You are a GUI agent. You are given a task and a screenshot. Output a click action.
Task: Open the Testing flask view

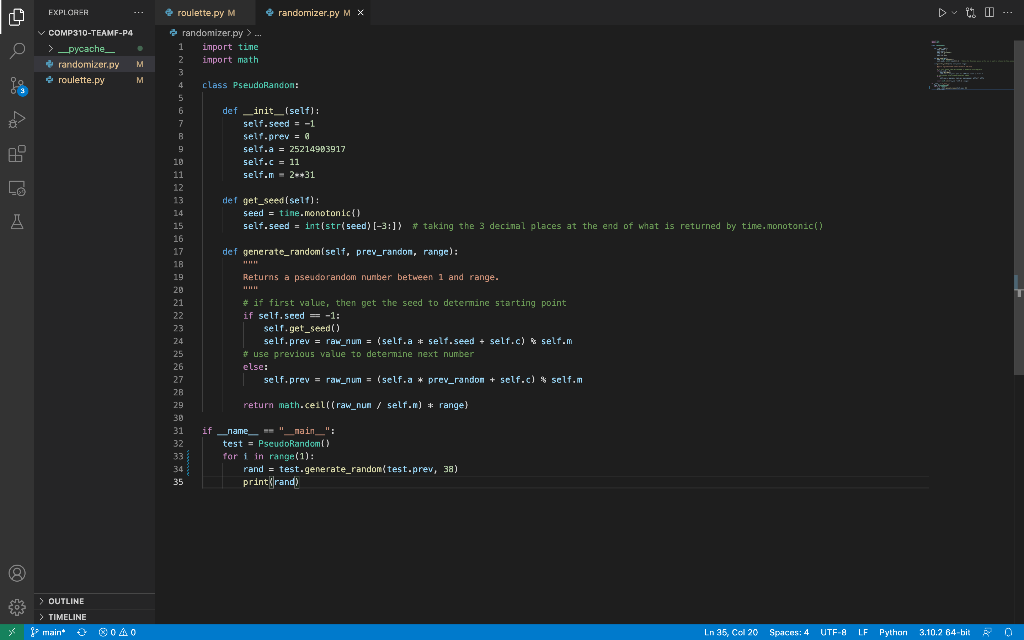(17, 222)
